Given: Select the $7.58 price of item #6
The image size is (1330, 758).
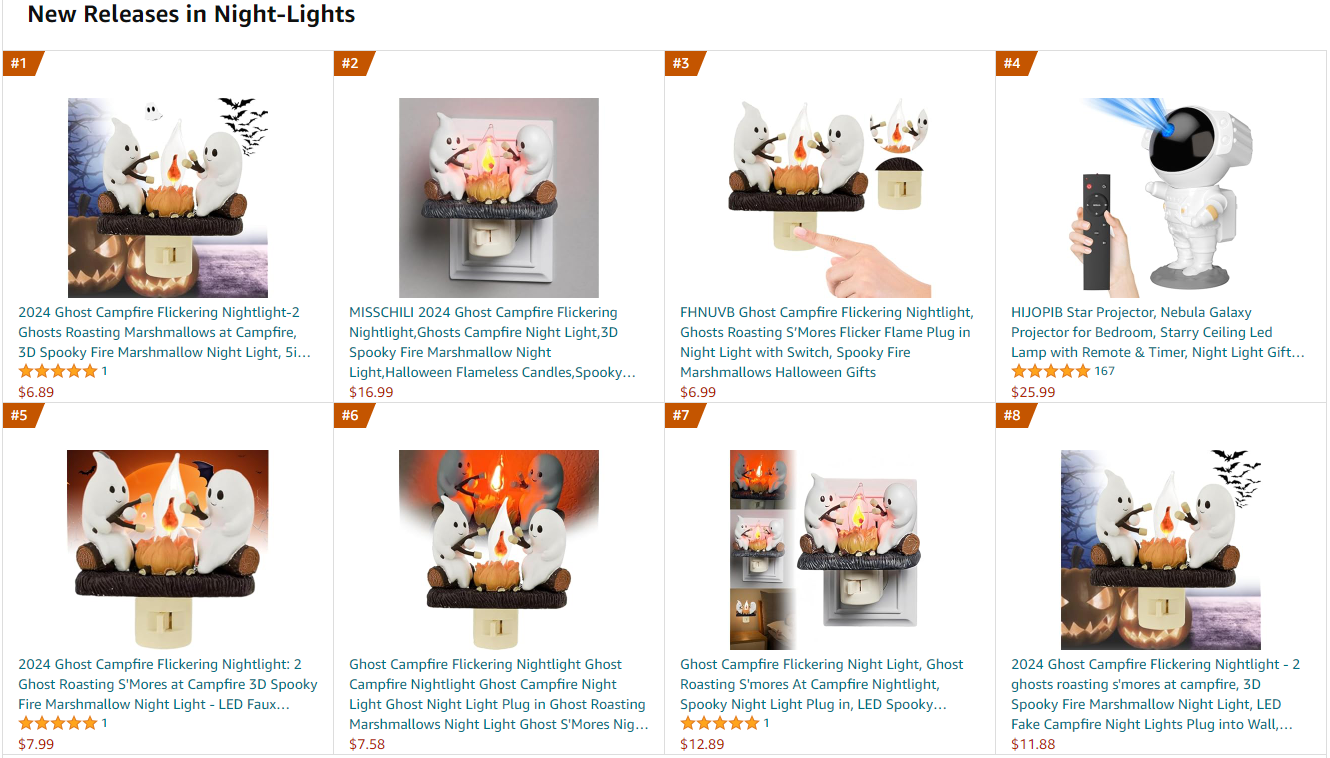Looking at the screenshot, I should 367,744.
